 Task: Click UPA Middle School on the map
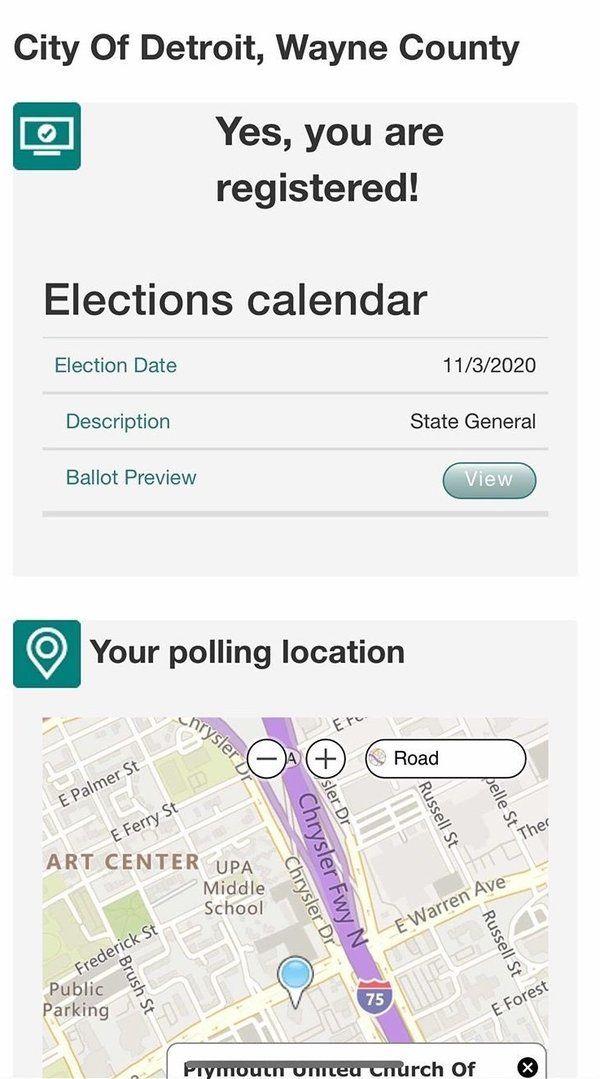click(234, 887)
